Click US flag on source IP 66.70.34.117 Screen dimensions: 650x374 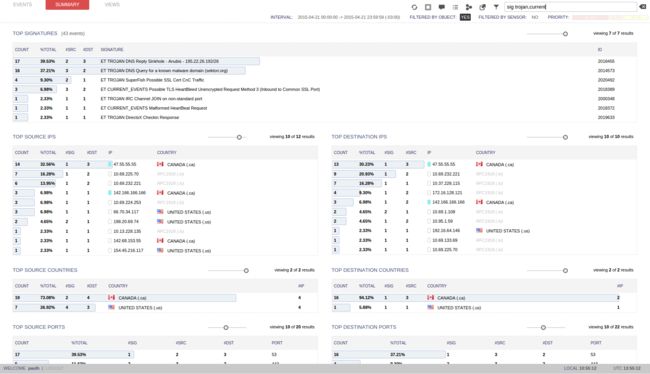coord(160,212)
